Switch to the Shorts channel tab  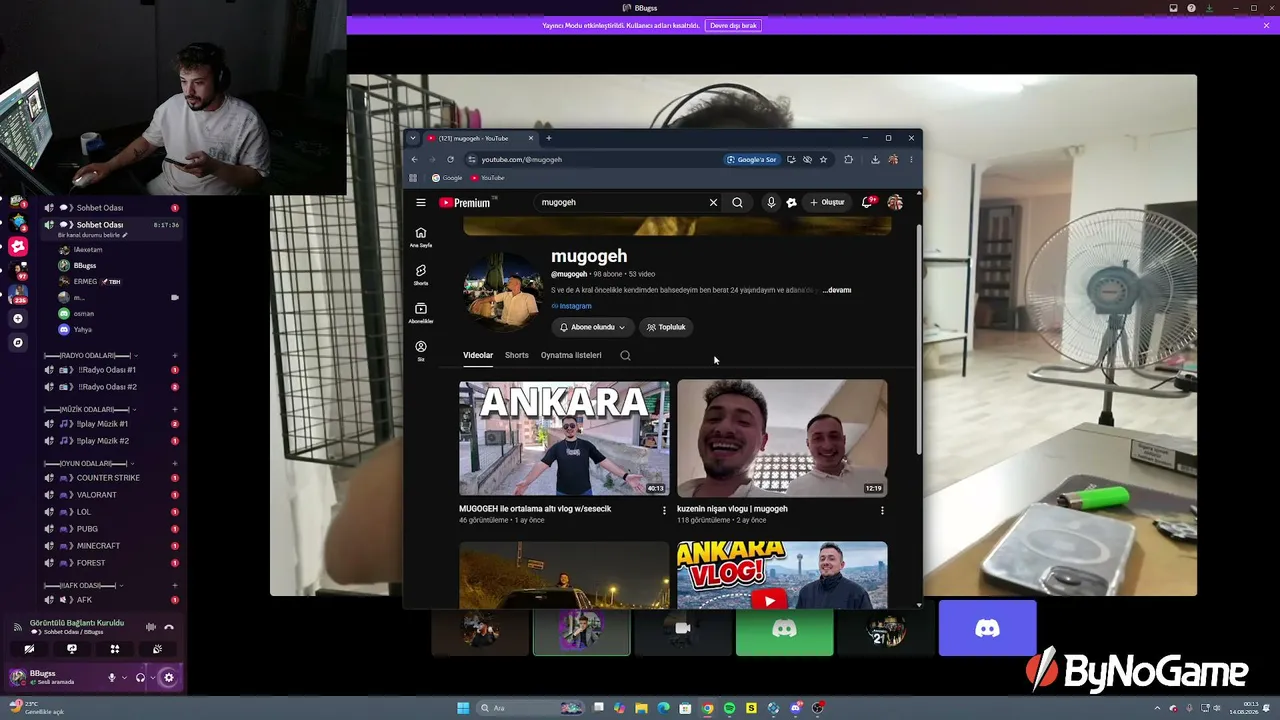[x=517, y=355]
